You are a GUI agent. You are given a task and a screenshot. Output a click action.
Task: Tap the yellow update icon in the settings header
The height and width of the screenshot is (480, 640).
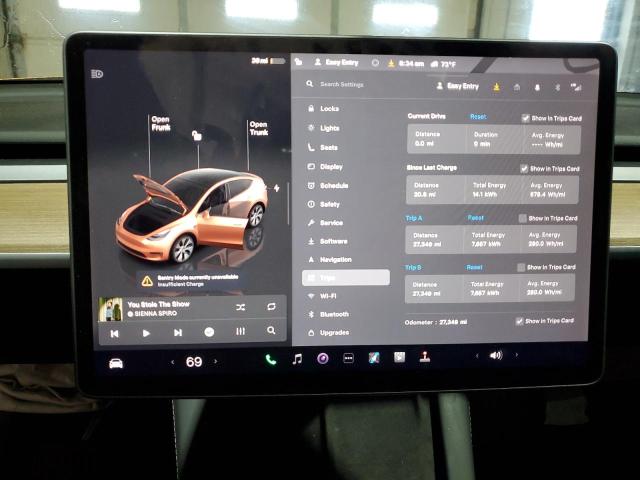coord(496,87)
